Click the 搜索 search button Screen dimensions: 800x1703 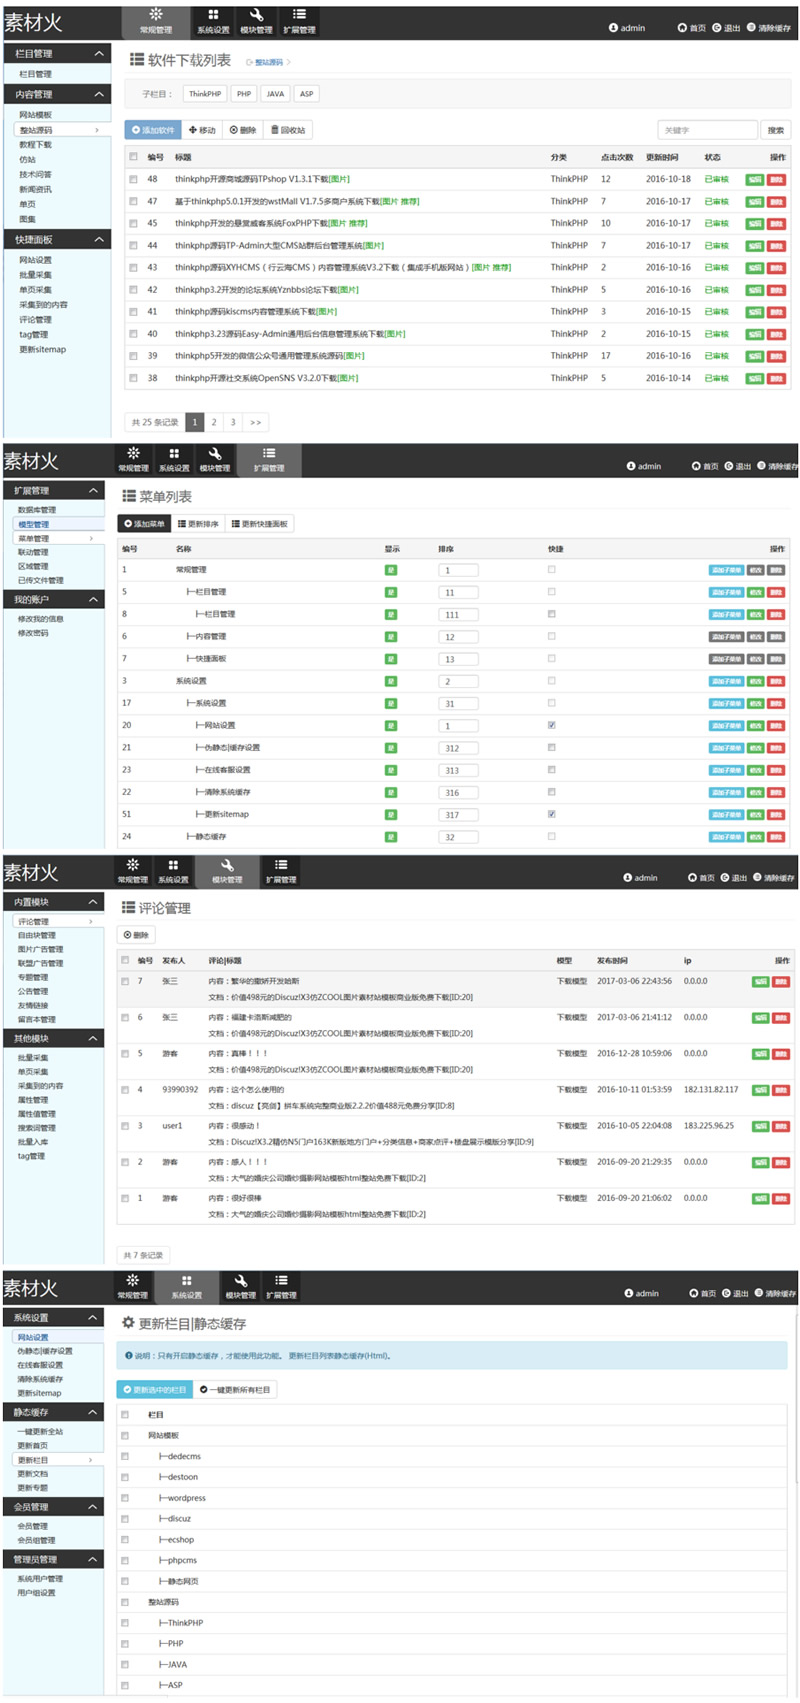click(x=775, y=130)
